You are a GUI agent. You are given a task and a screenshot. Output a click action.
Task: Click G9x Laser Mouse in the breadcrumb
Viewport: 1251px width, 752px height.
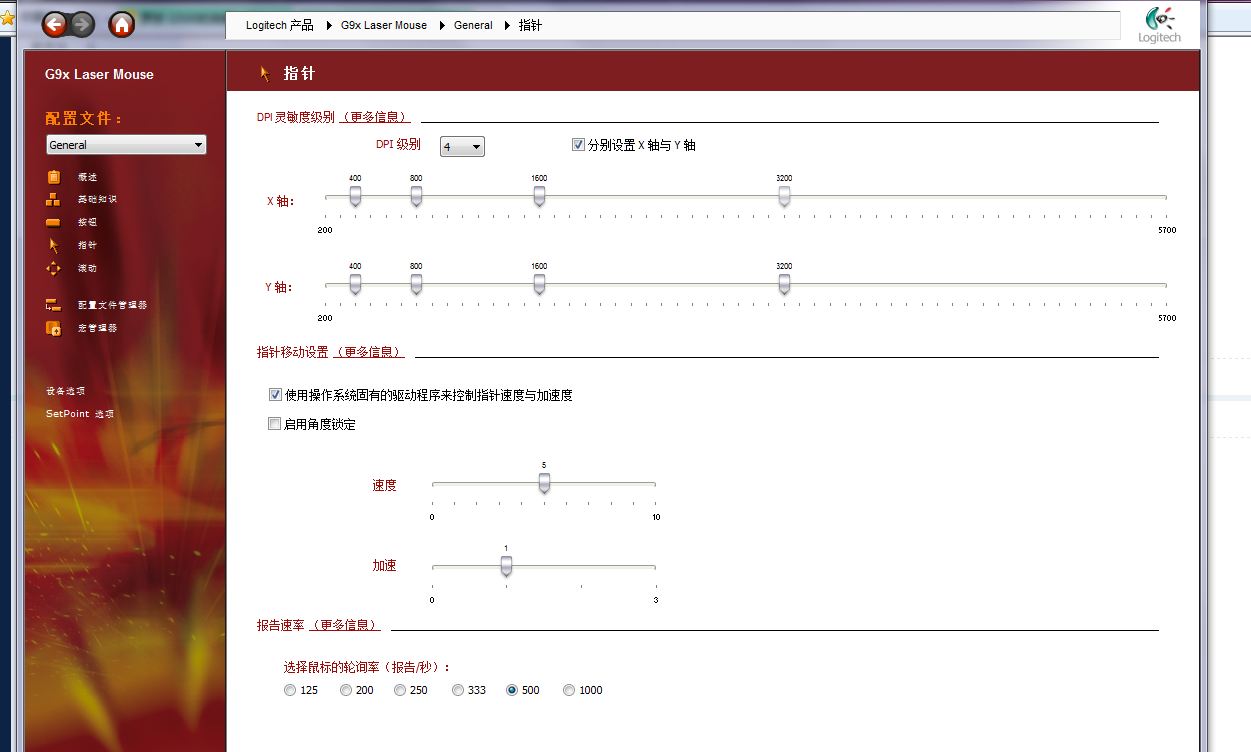click(383, 25)
